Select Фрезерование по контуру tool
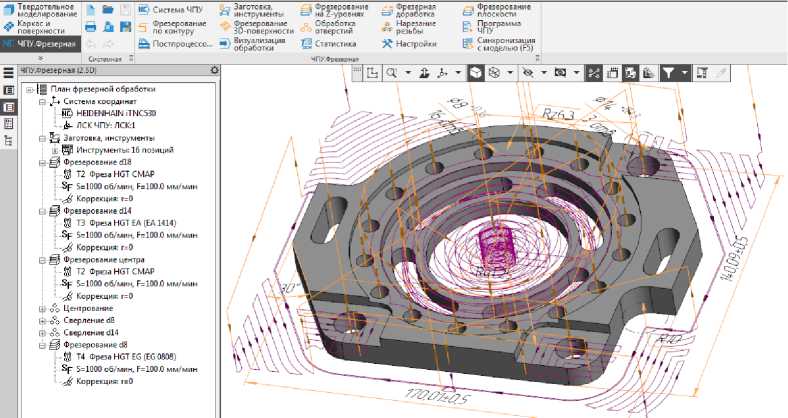This screenshot has width=788, height=418. pos(172,27)
